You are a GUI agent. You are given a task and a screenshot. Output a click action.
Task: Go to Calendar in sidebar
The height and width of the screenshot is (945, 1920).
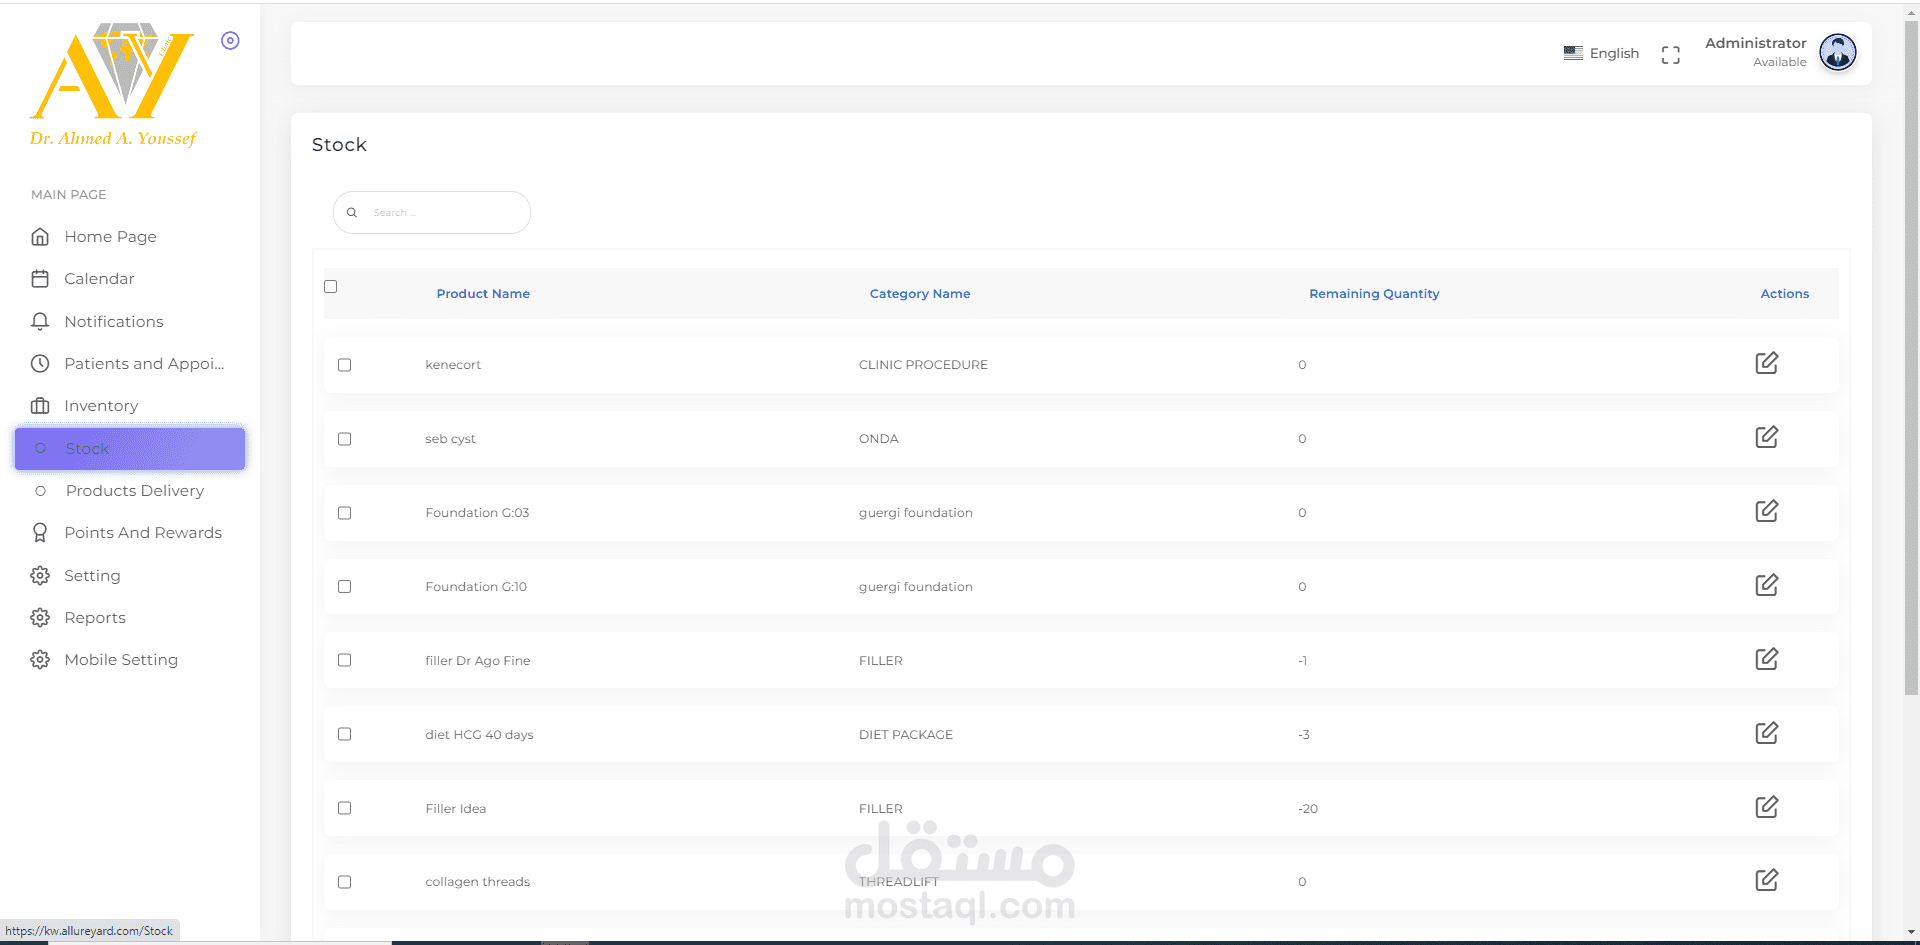click(x=130, y=279)
